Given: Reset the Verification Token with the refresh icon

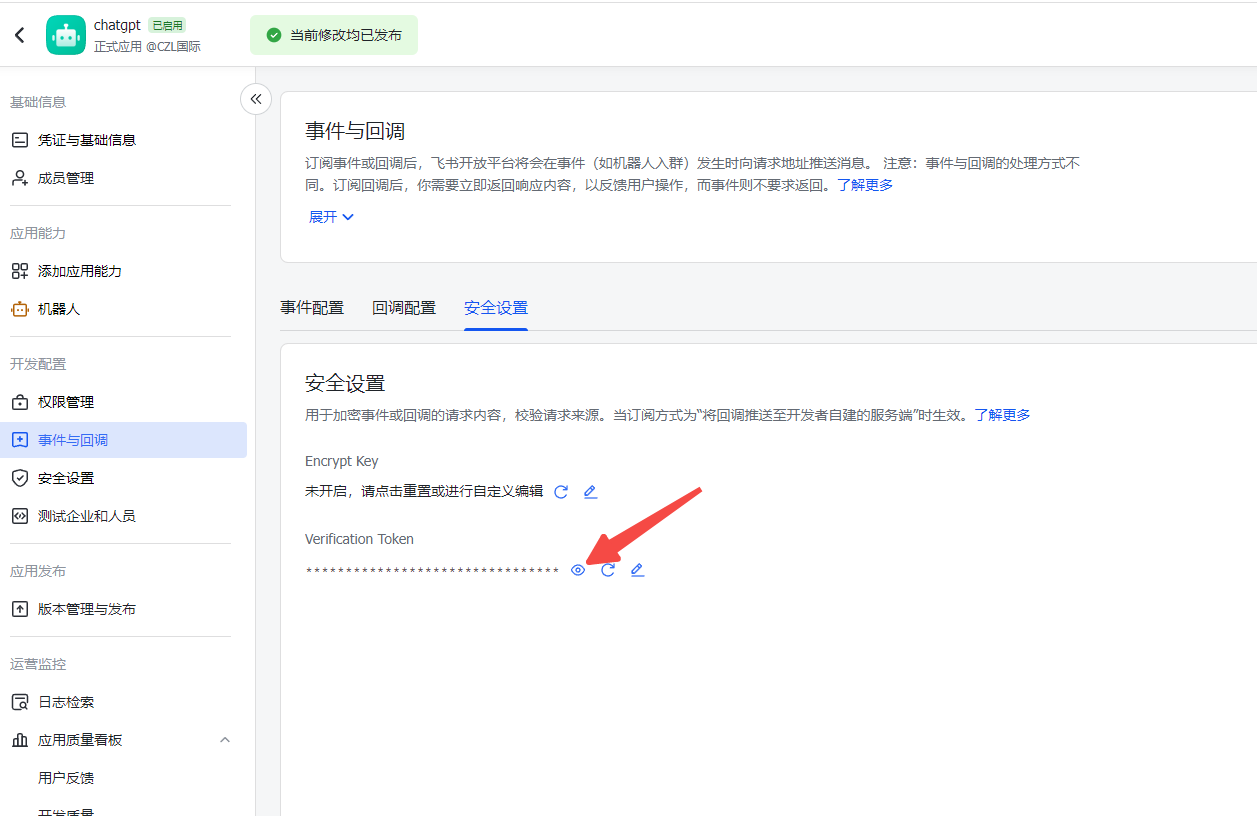Looking at the screenshot, I should tap(608, 570).
